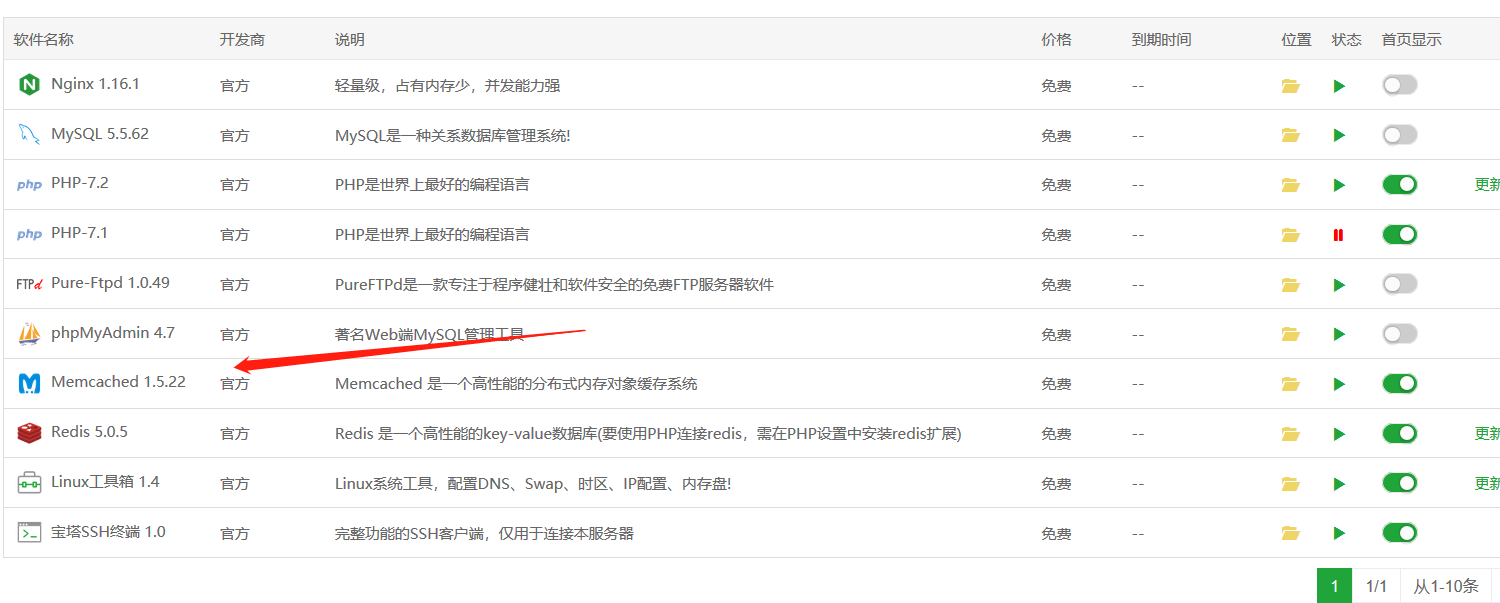The image size is (1500, 603).
Task: Click the phpMyAdmin running status icon
Action: [x=1339, y=334]
